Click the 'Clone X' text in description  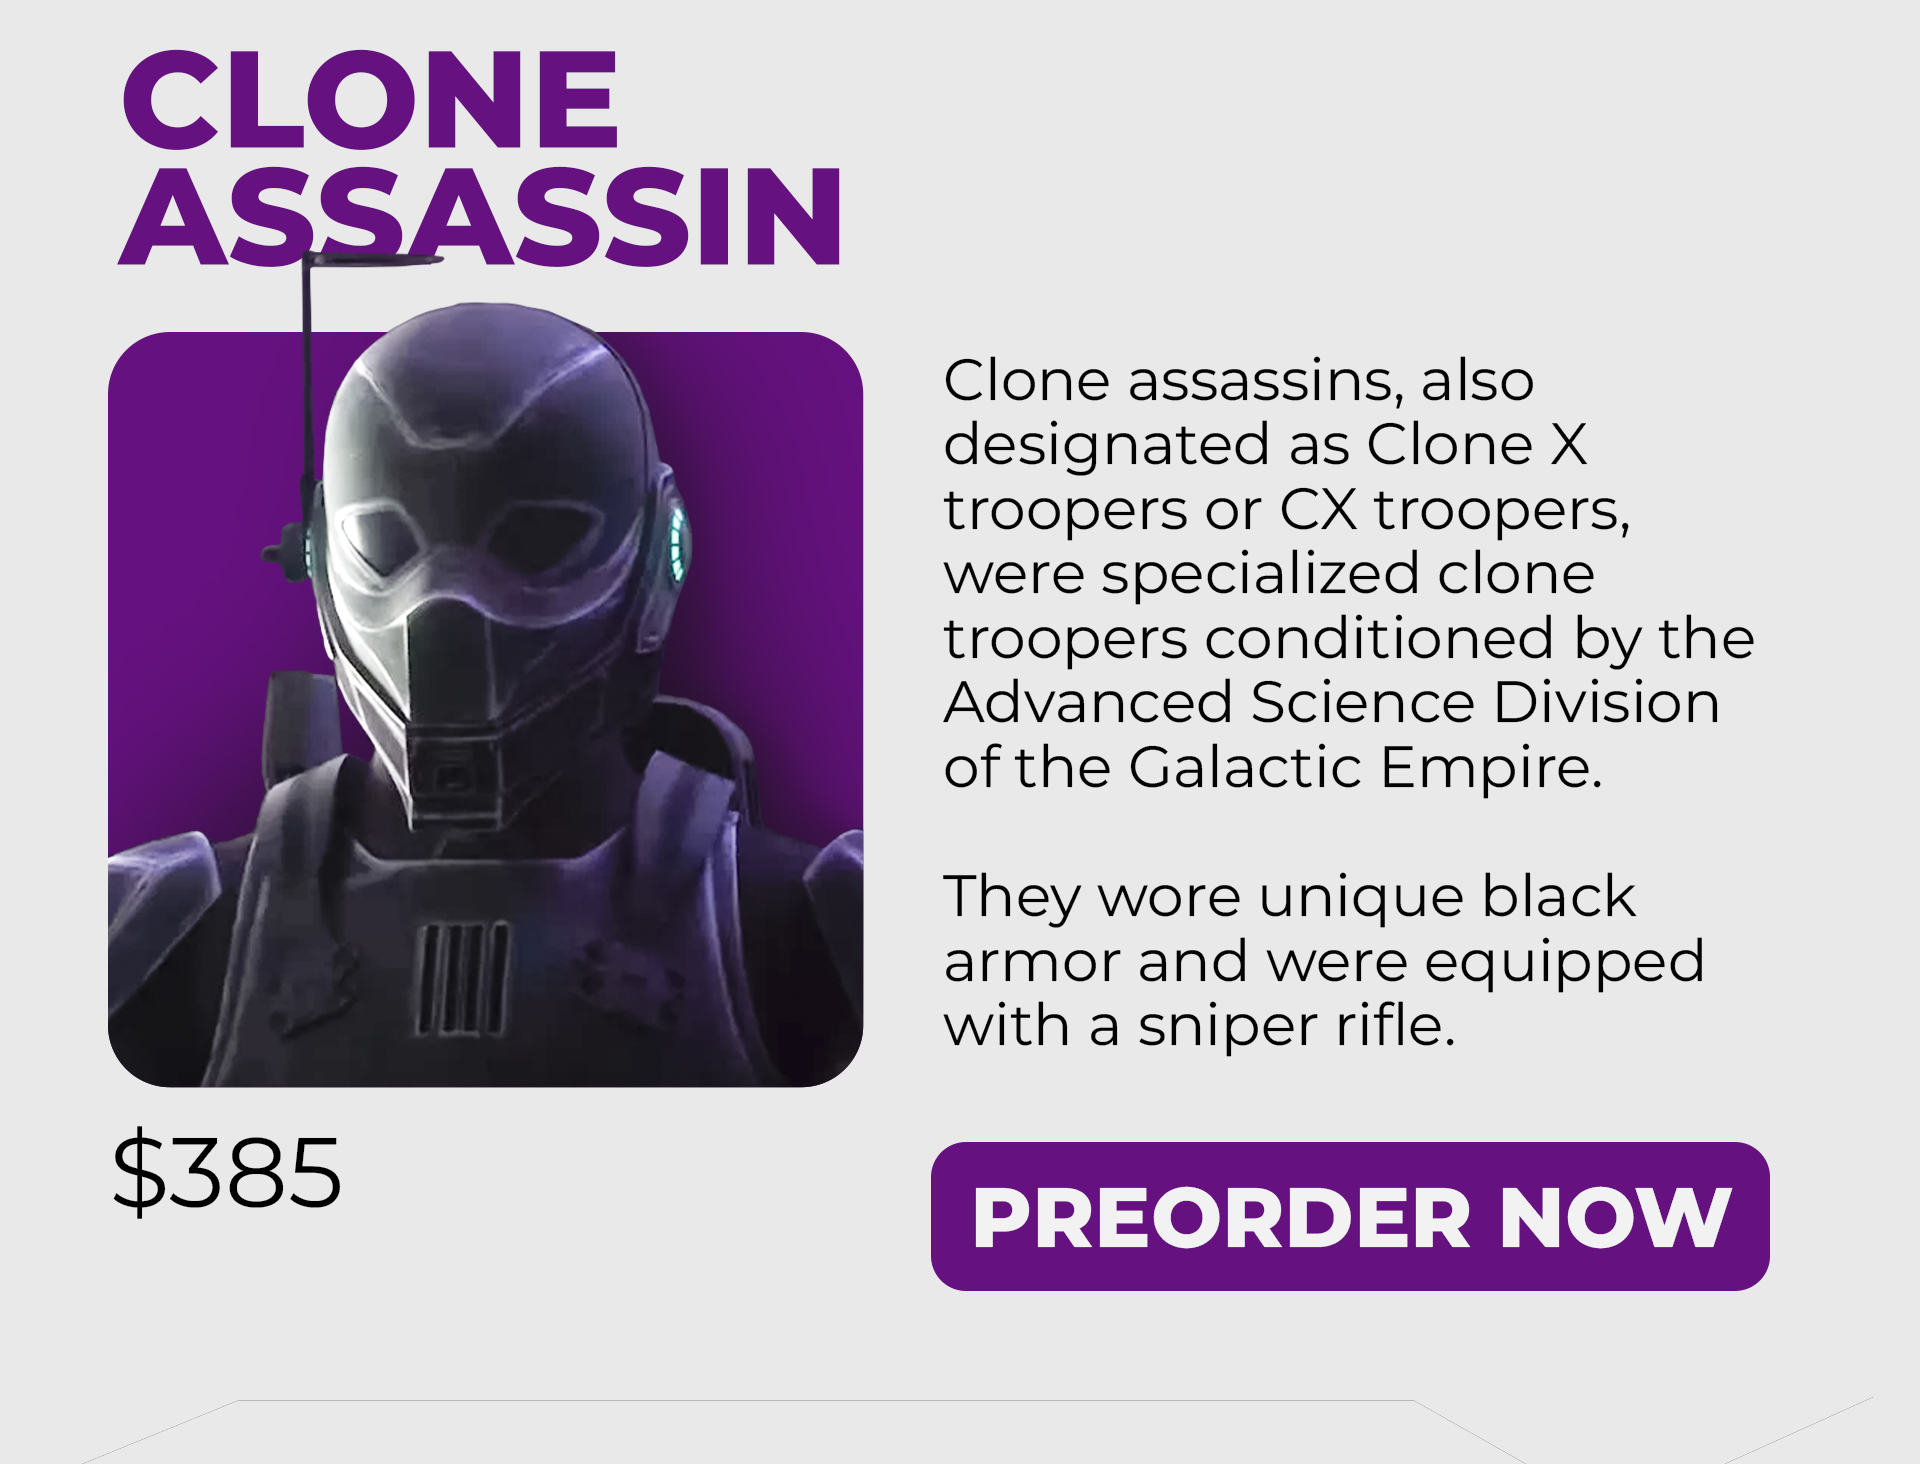(x=1477, y=444)
